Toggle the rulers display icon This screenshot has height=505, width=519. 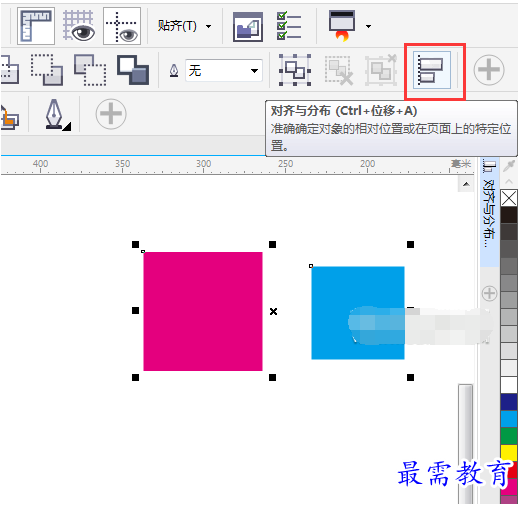tap(36, 26)
